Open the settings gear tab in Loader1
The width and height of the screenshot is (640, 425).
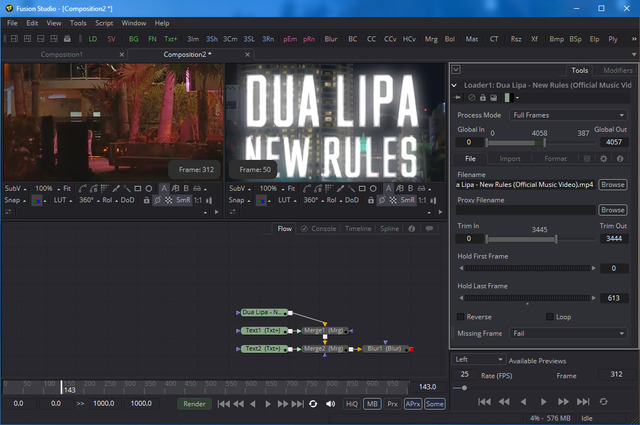[x=603, y=158]
